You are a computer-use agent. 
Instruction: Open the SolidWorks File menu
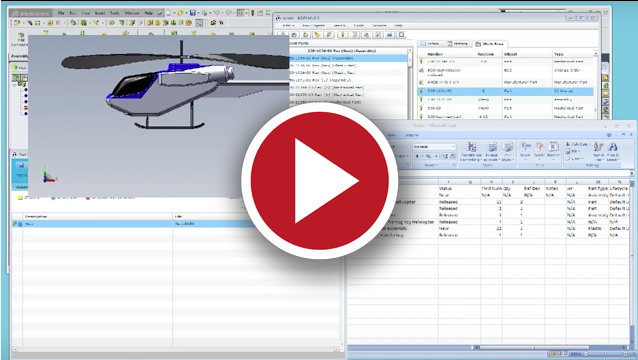pos(61,13)
